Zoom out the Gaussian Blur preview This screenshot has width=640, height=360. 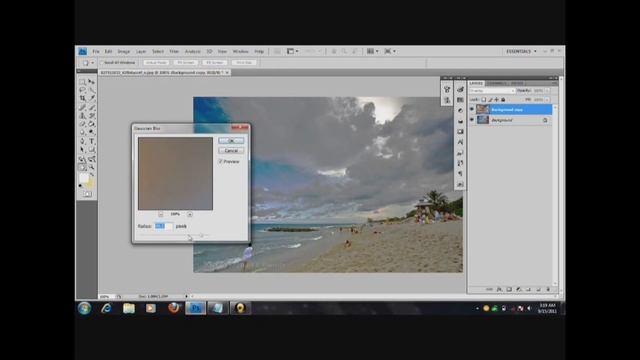(161, 214)
